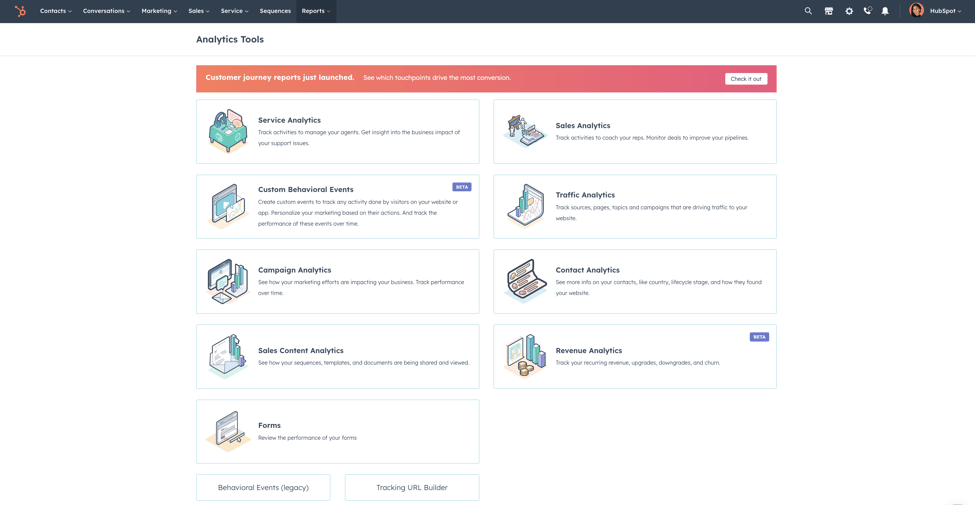
Task: Open Sequences from the top navigation
Action: coord(275,11)
